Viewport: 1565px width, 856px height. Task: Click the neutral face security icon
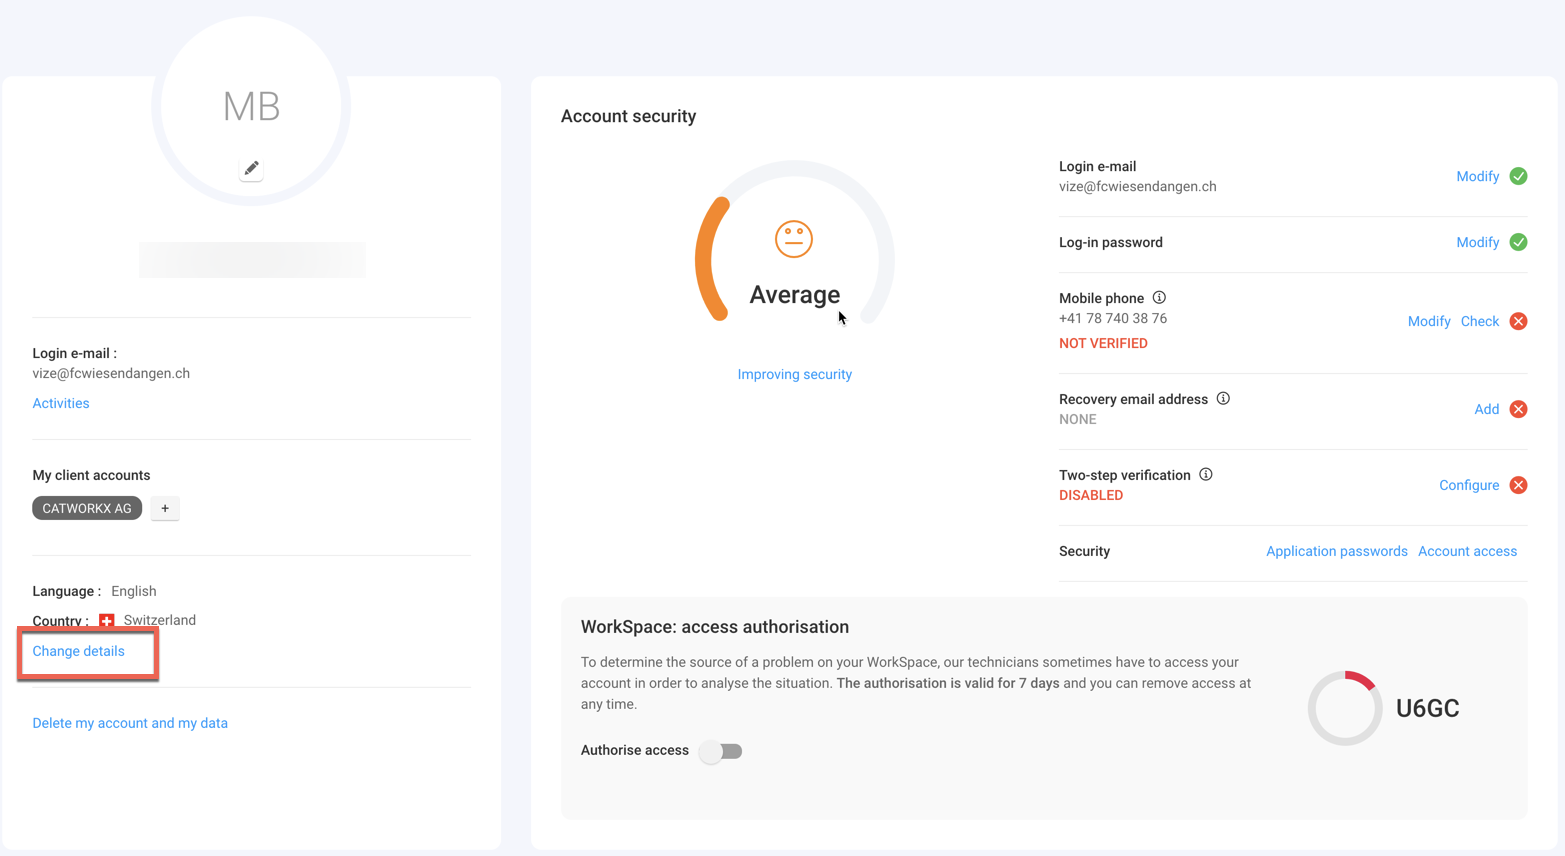pyautogui.click(x=794, y=239)
